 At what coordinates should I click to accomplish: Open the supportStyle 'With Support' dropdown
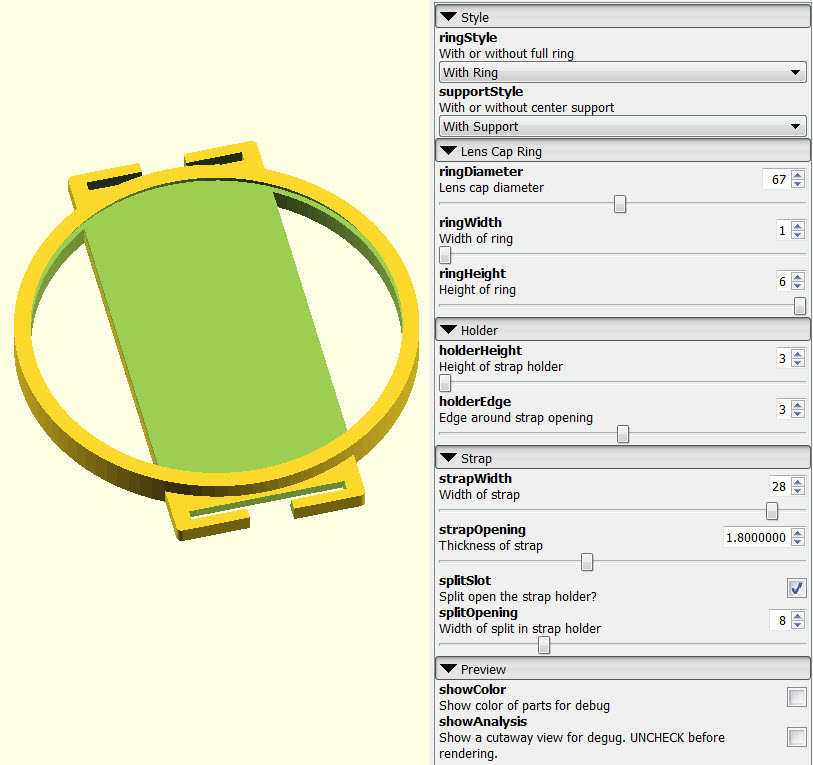tap(622, 127)
